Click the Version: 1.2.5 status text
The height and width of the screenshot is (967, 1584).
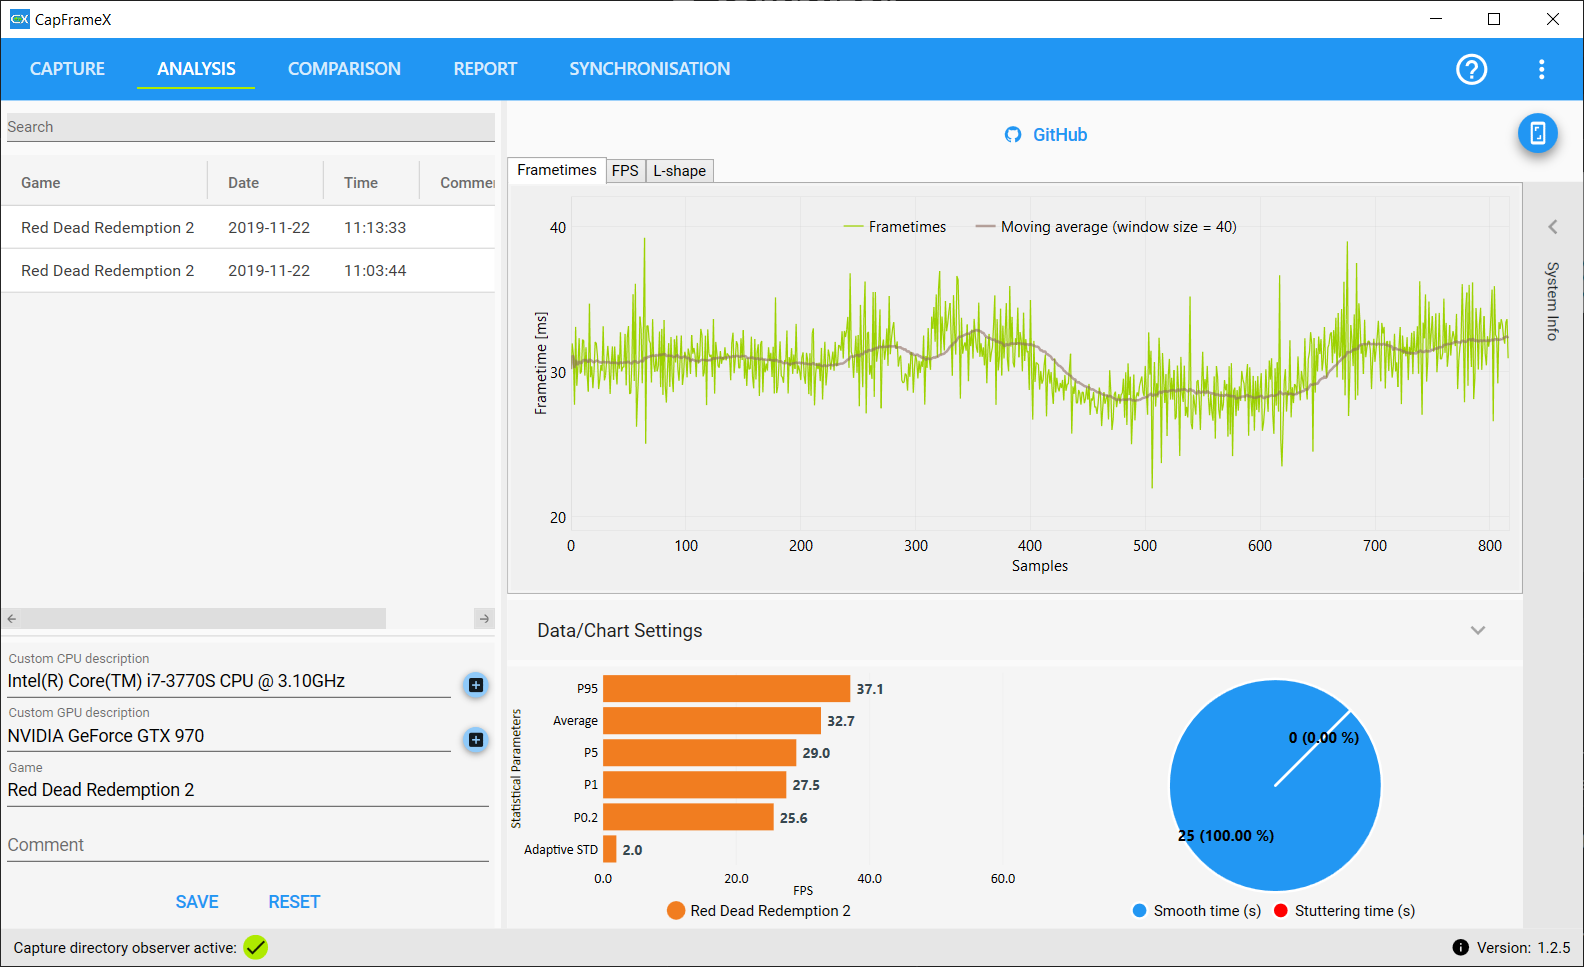tap(1523, 948)
